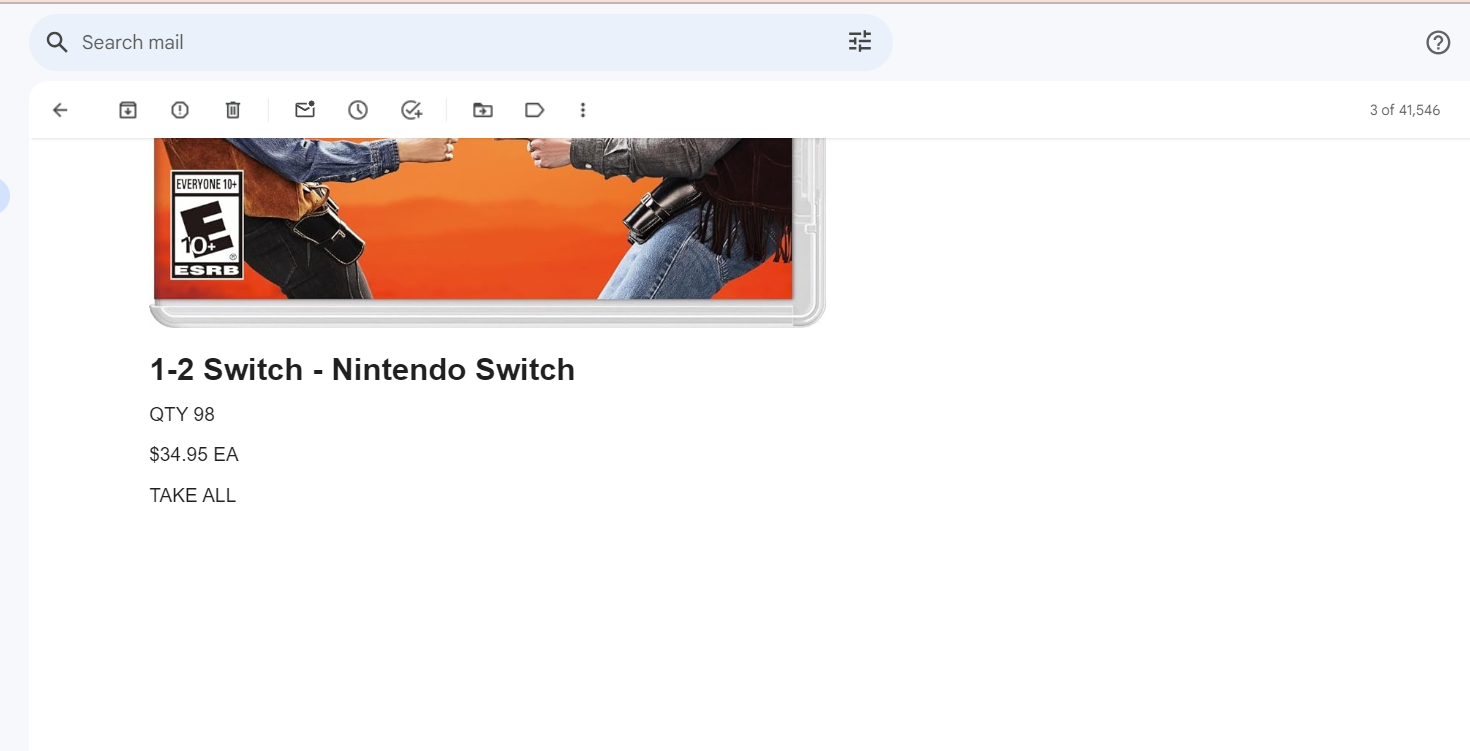Viewport: 1470px width, 751px height.
Task: Click the magnifier search icon
Action: (x=58, y=42)
